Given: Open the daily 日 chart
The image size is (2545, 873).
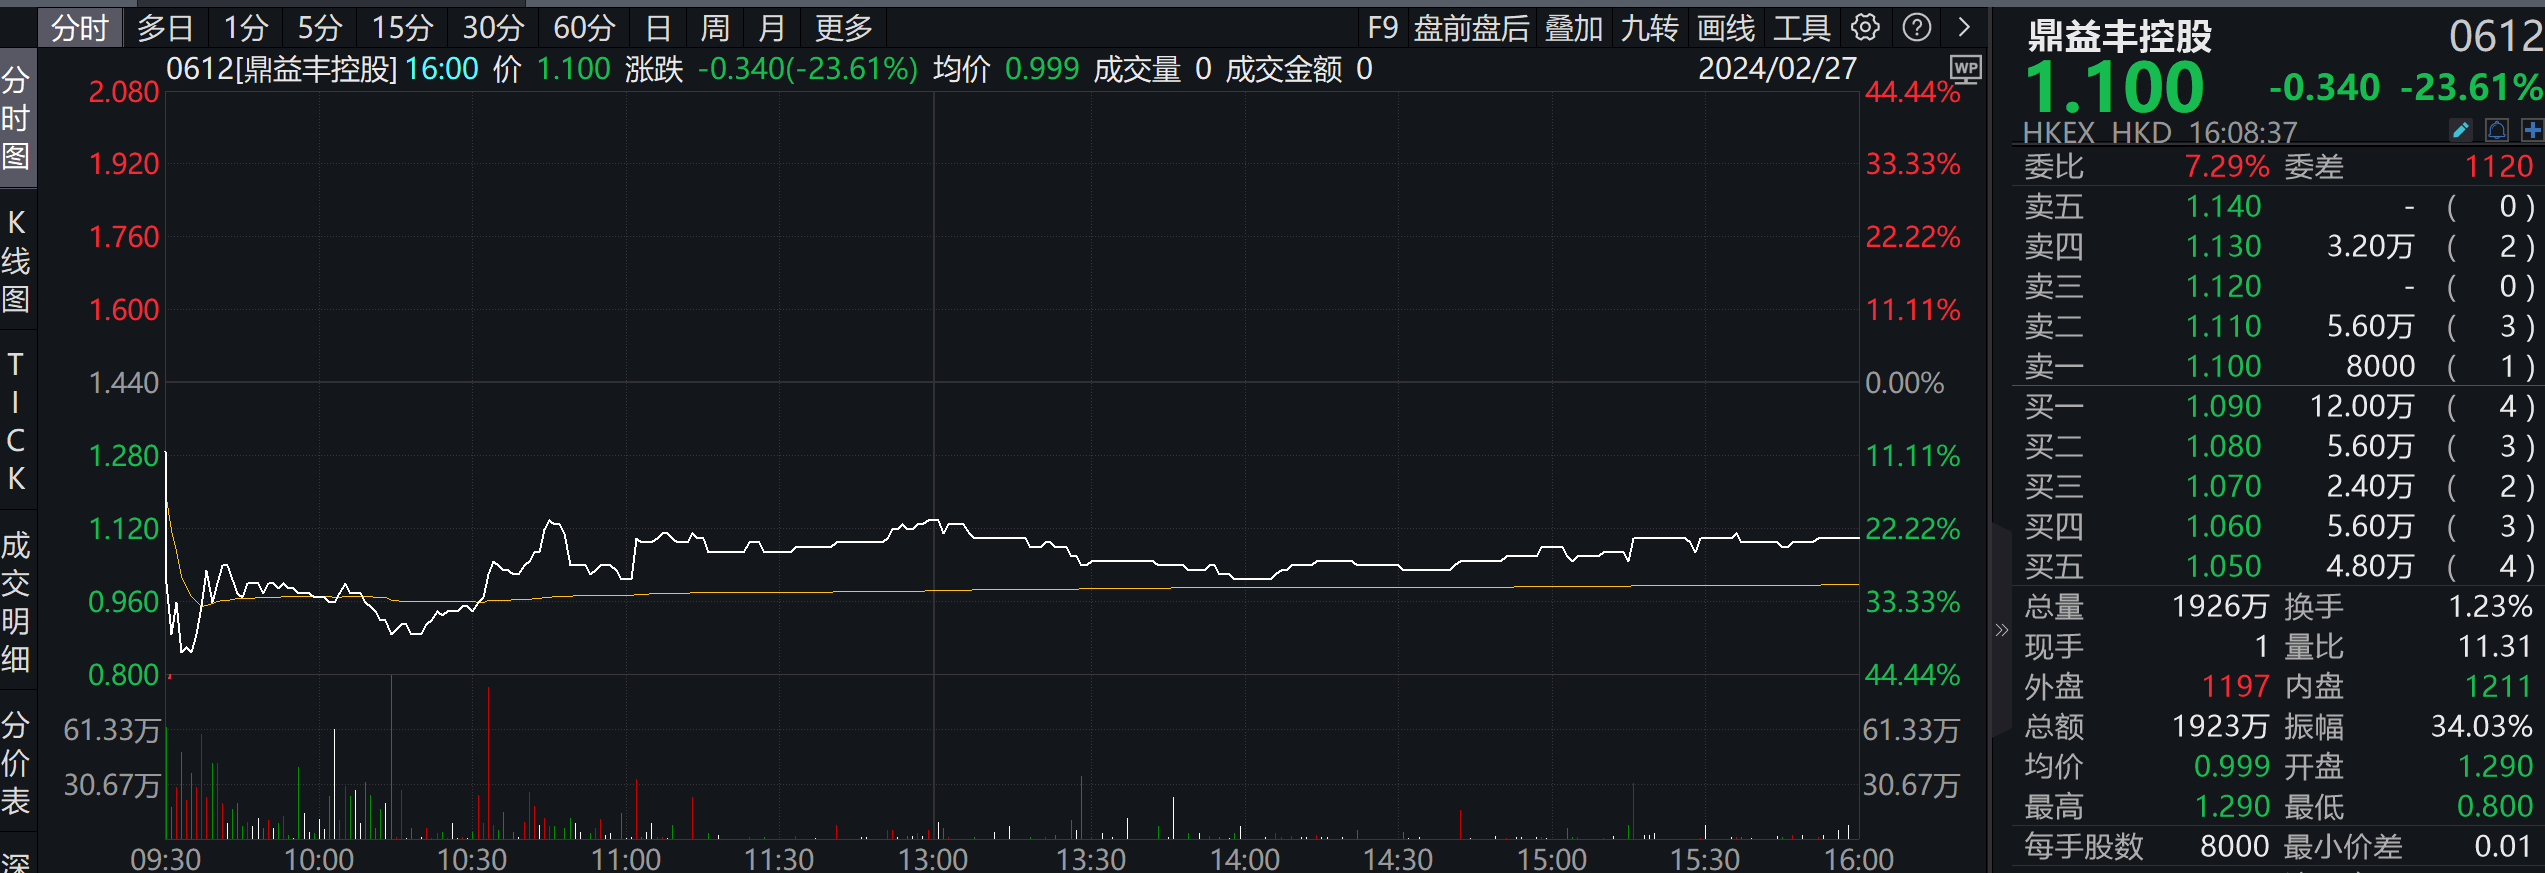Looking at the screenshot, I should (x=658, y=28).
